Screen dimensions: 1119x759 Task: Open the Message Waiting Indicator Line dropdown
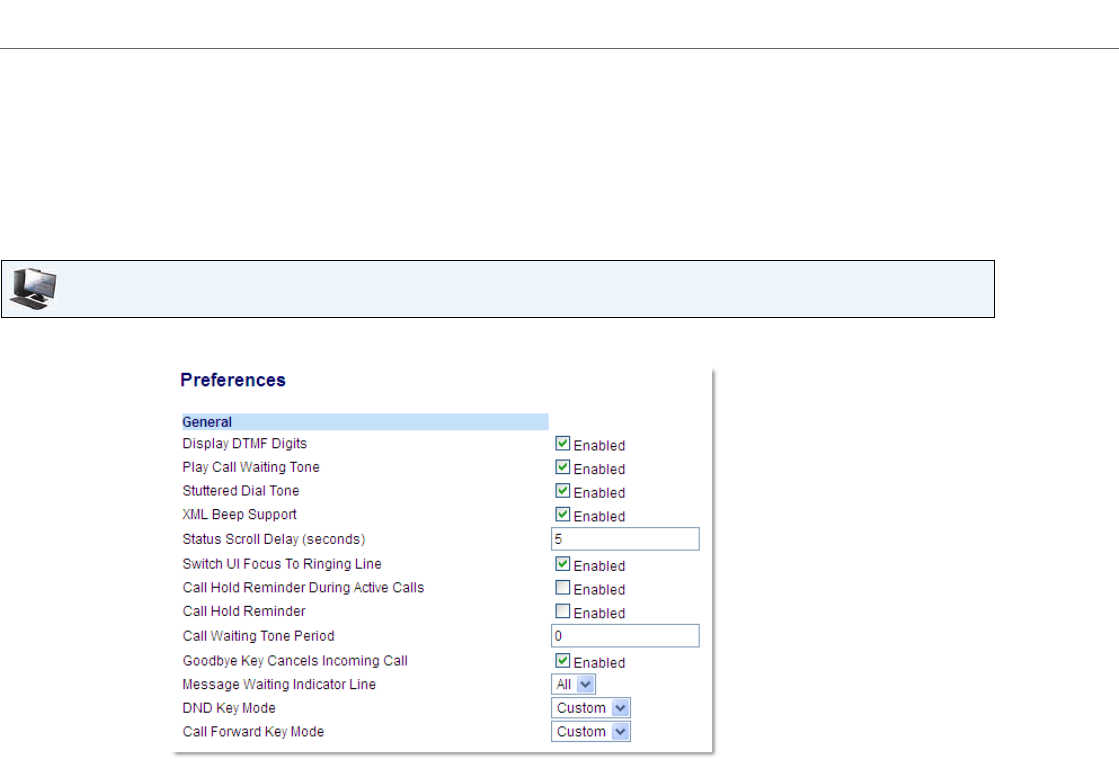tap(574, 685)
